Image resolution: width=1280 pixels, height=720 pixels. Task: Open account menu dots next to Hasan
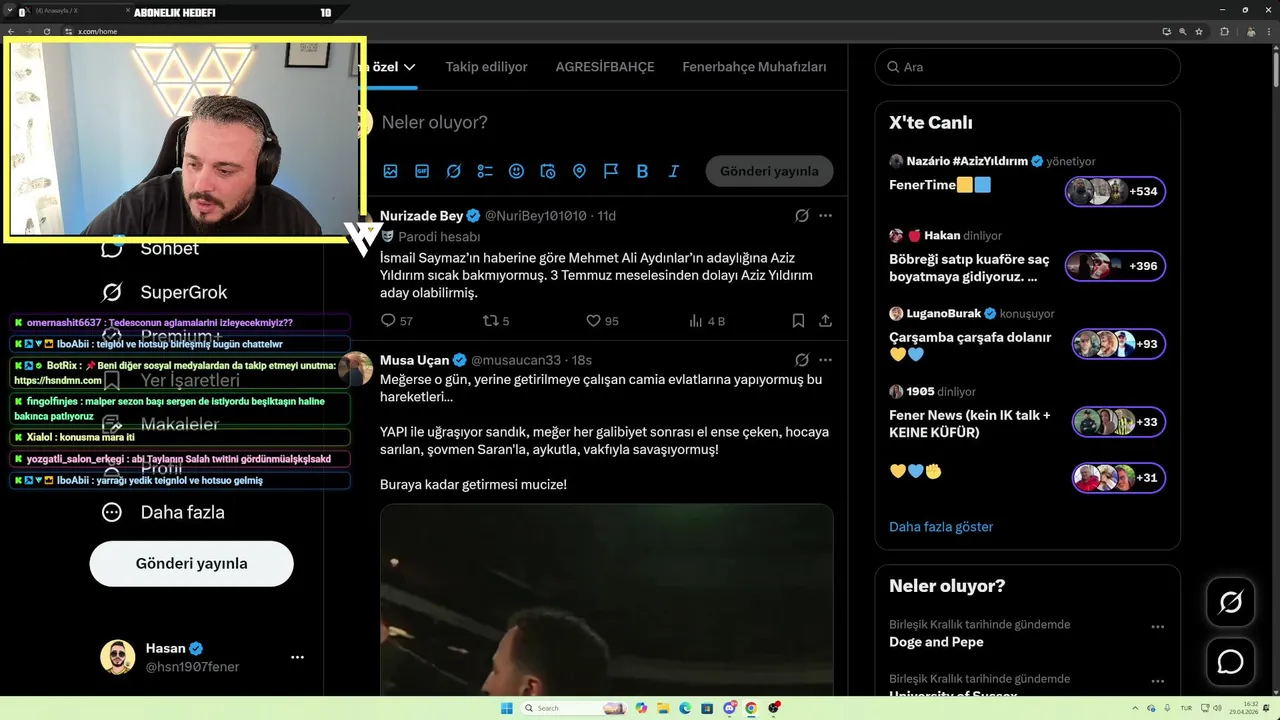[297, 658]
